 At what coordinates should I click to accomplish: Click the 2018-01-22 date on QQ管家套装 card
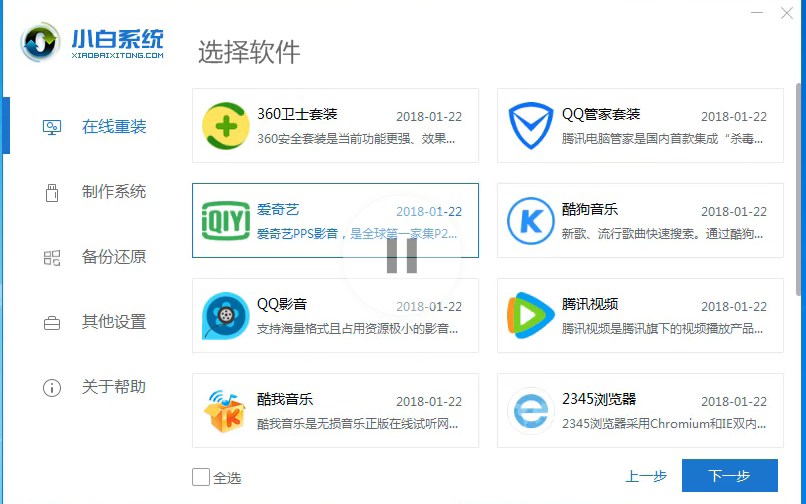[734, 117]
